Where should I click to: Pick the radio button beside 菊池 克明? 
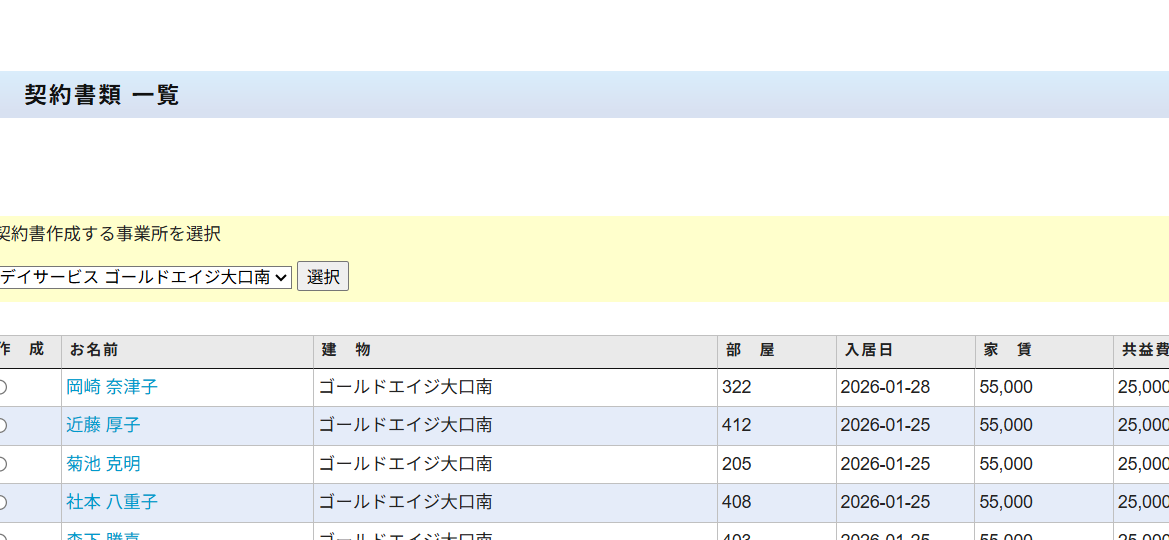3,464
